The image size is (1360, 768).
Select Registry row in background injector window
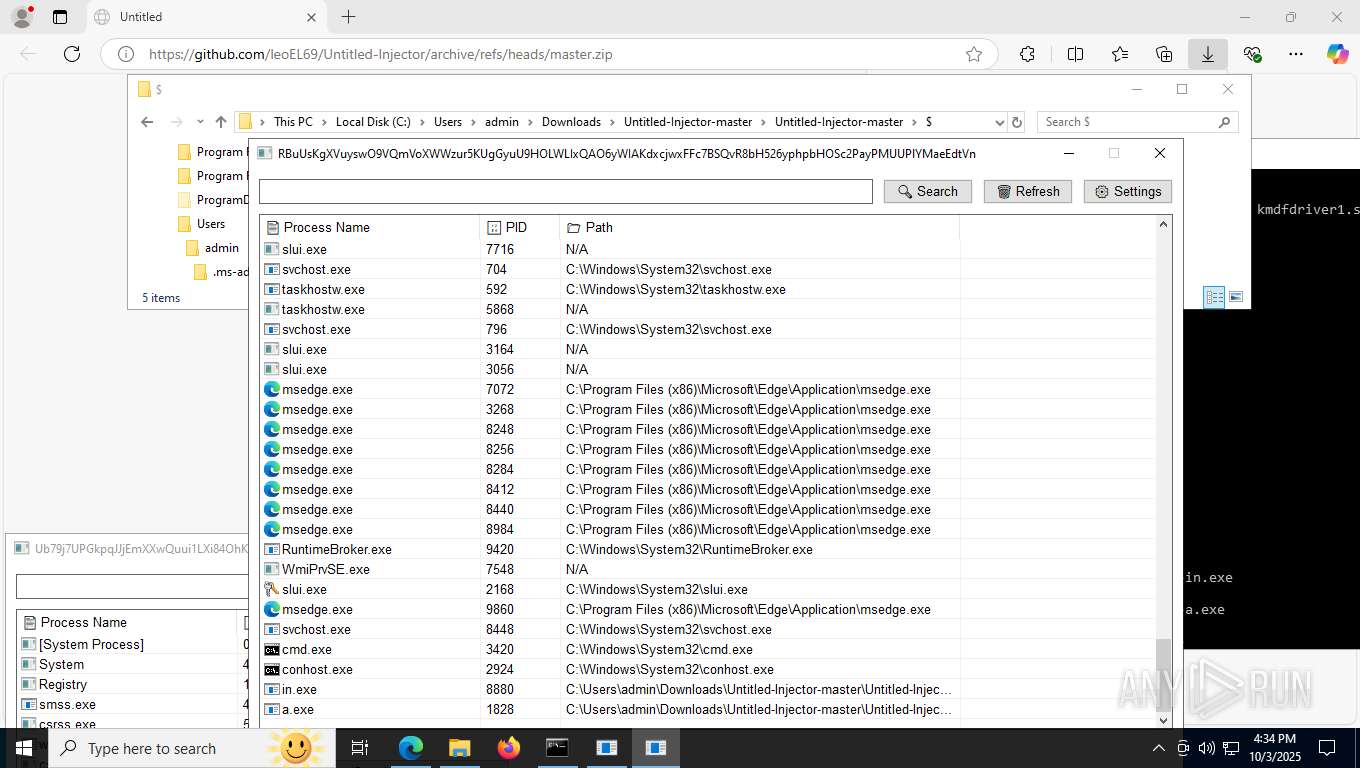click(133, 684)
